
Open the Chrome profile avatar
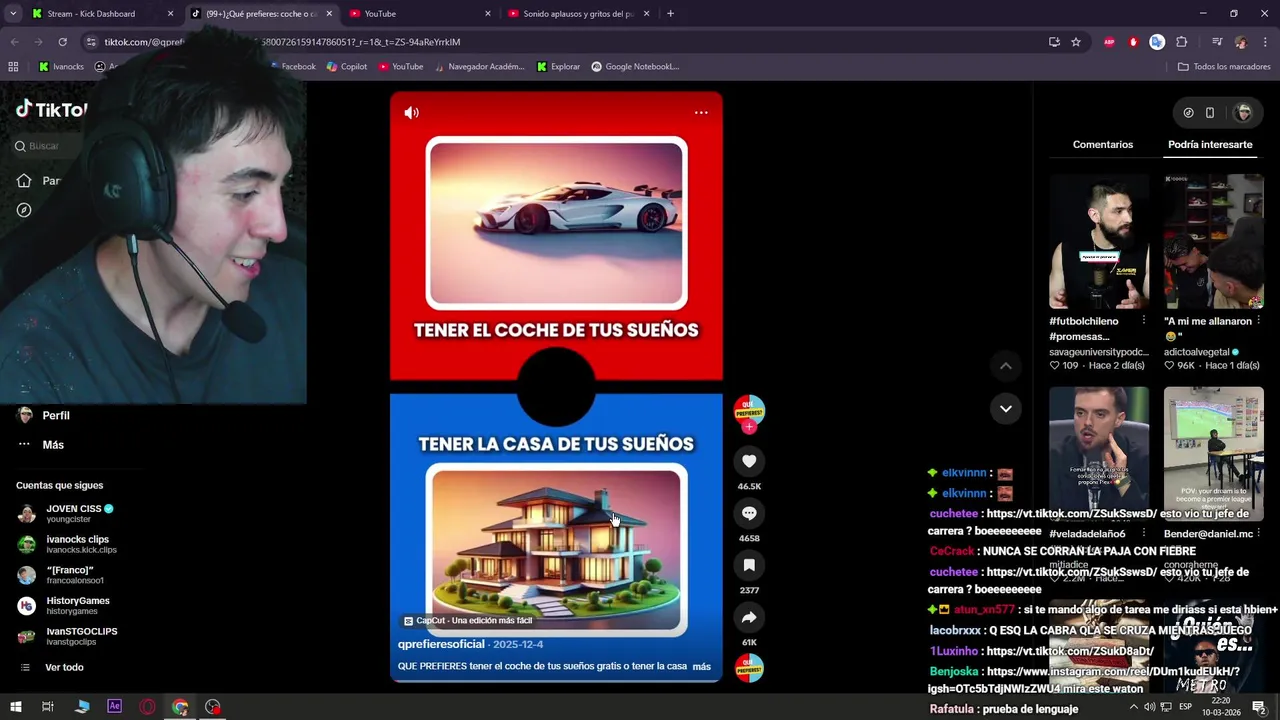(x=1241, y=42)
